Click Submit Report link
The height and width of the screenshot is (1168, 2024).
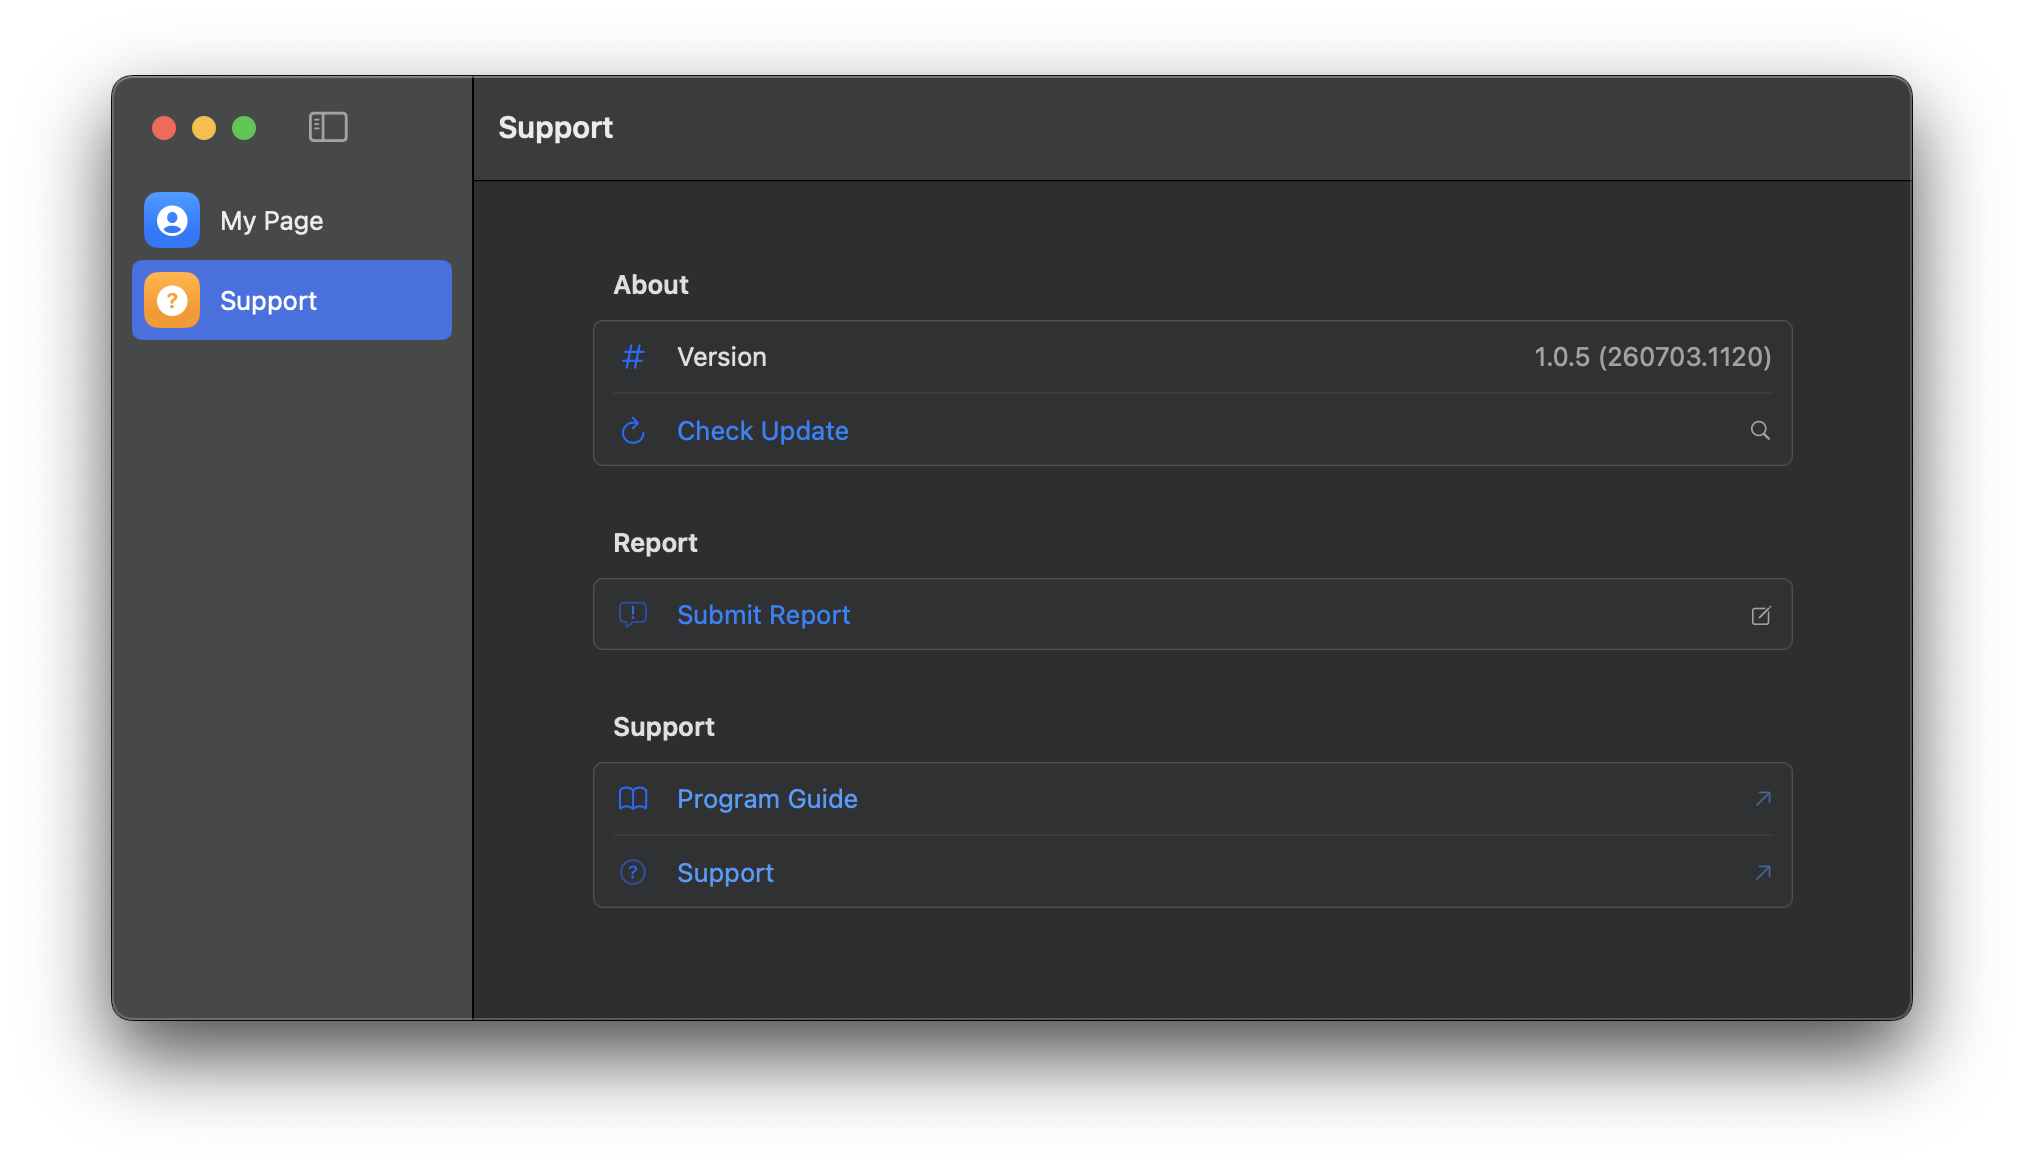pos(763,615)
